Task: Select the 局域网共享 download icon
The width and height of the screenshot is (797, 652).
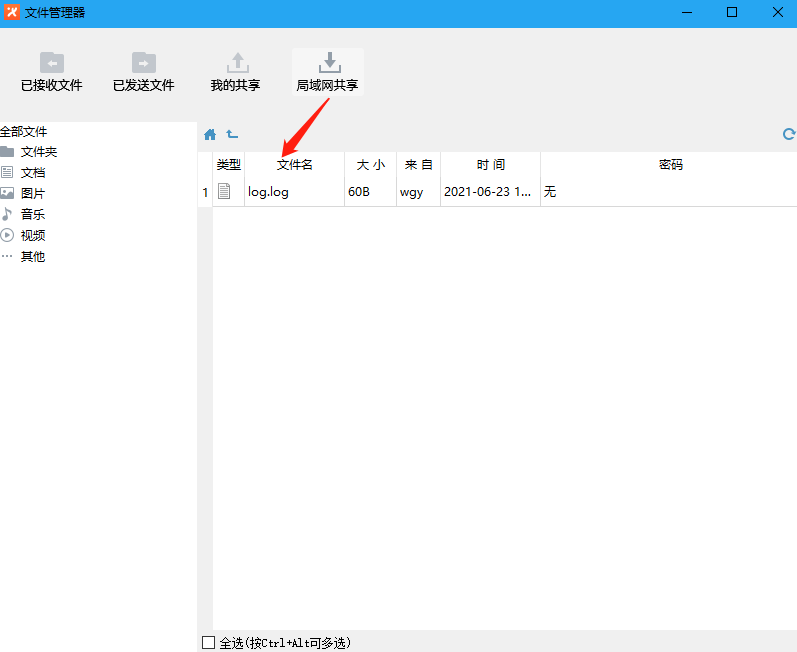Action: [x=327, y=62]
